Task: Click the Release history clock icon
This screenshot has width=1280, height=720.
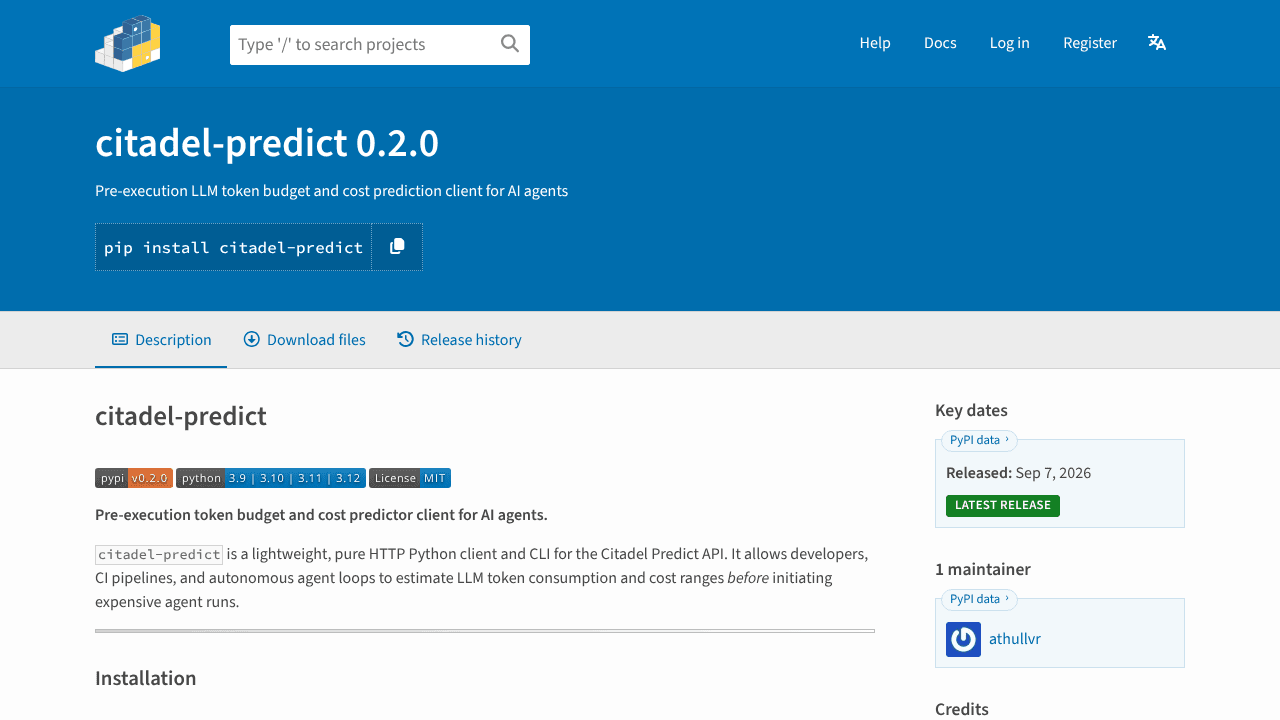Action: [x=405, y=340]
